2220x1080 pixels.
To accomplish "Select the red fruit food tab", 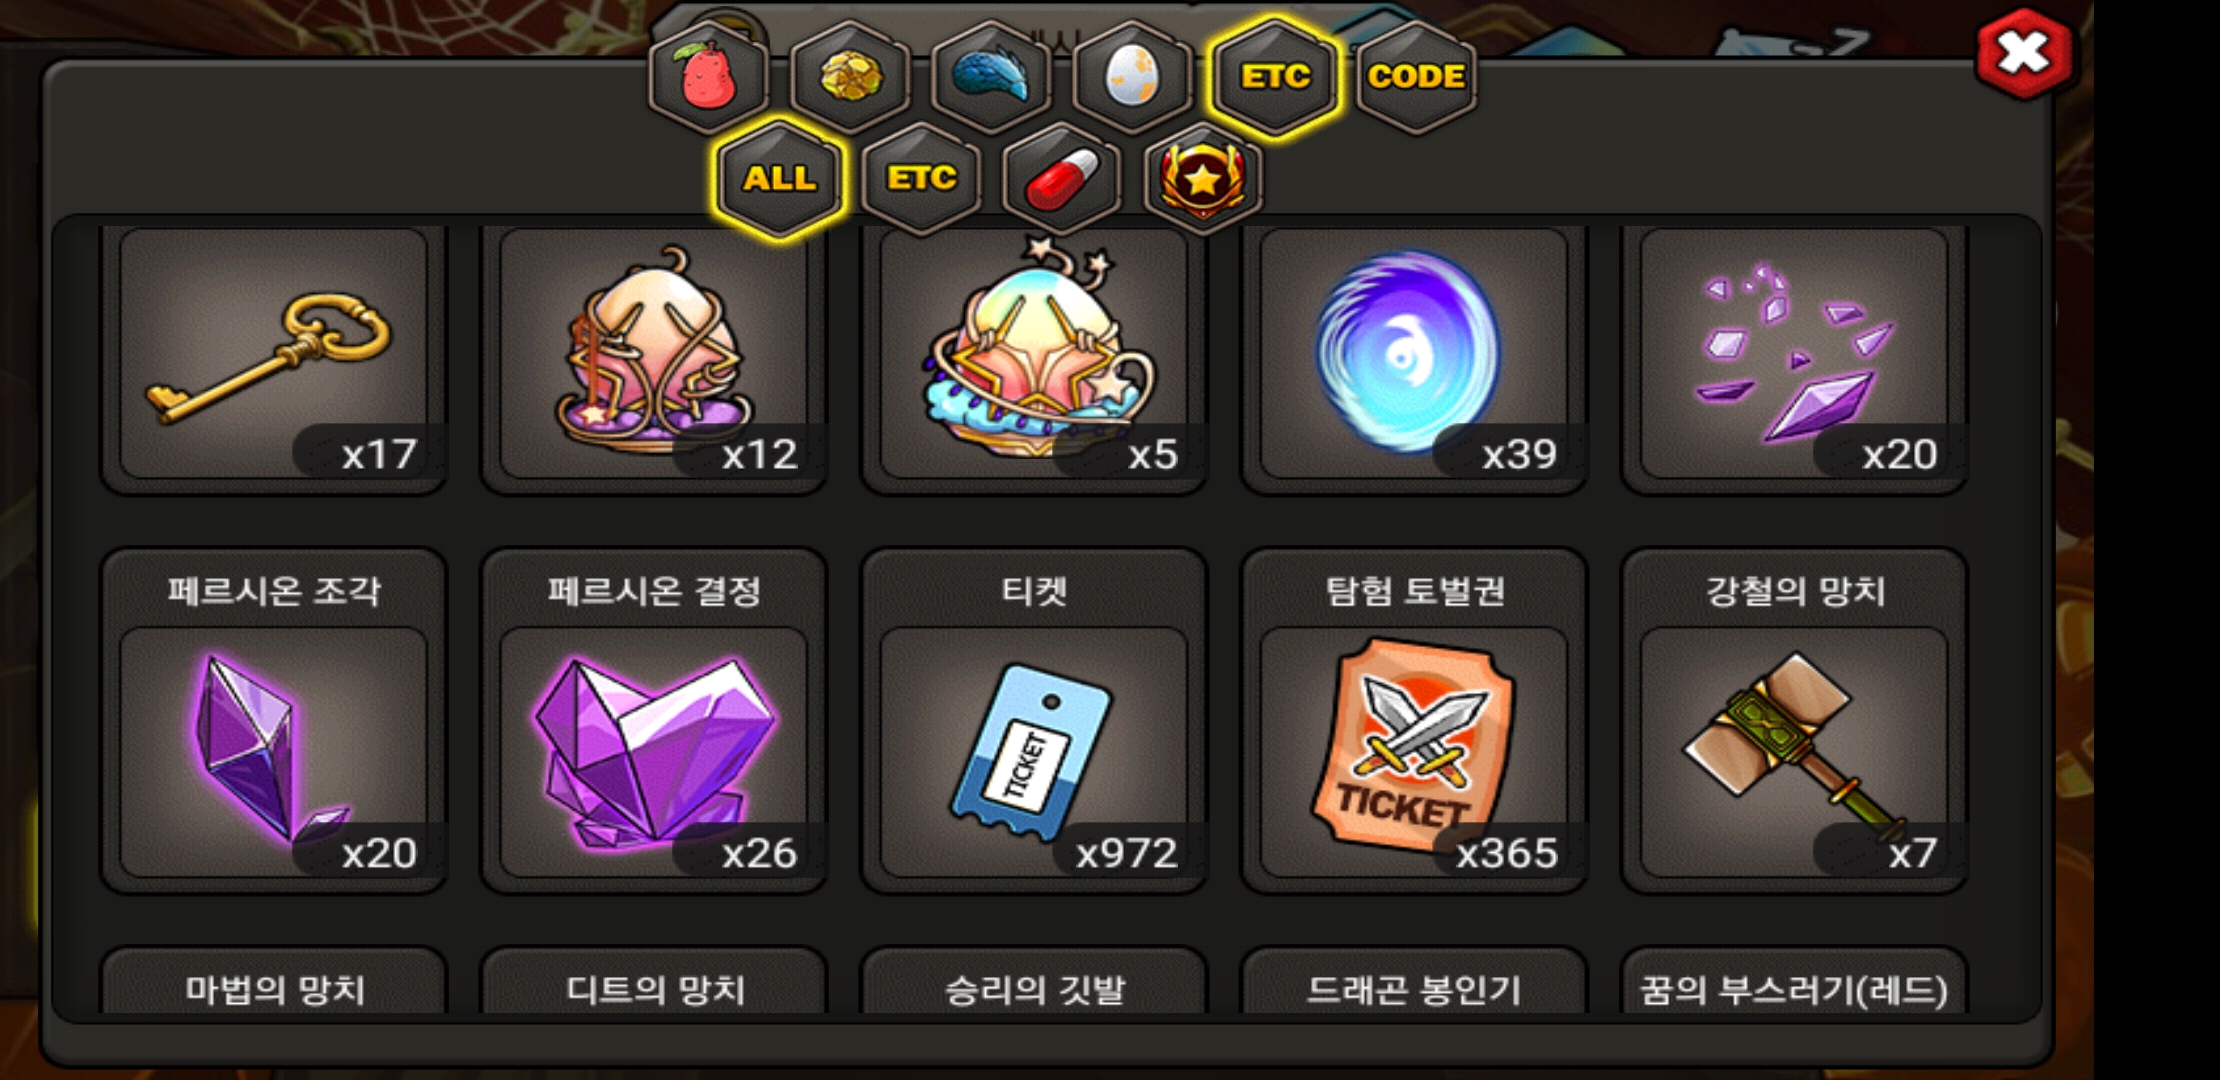I will (x=709, y=76).
